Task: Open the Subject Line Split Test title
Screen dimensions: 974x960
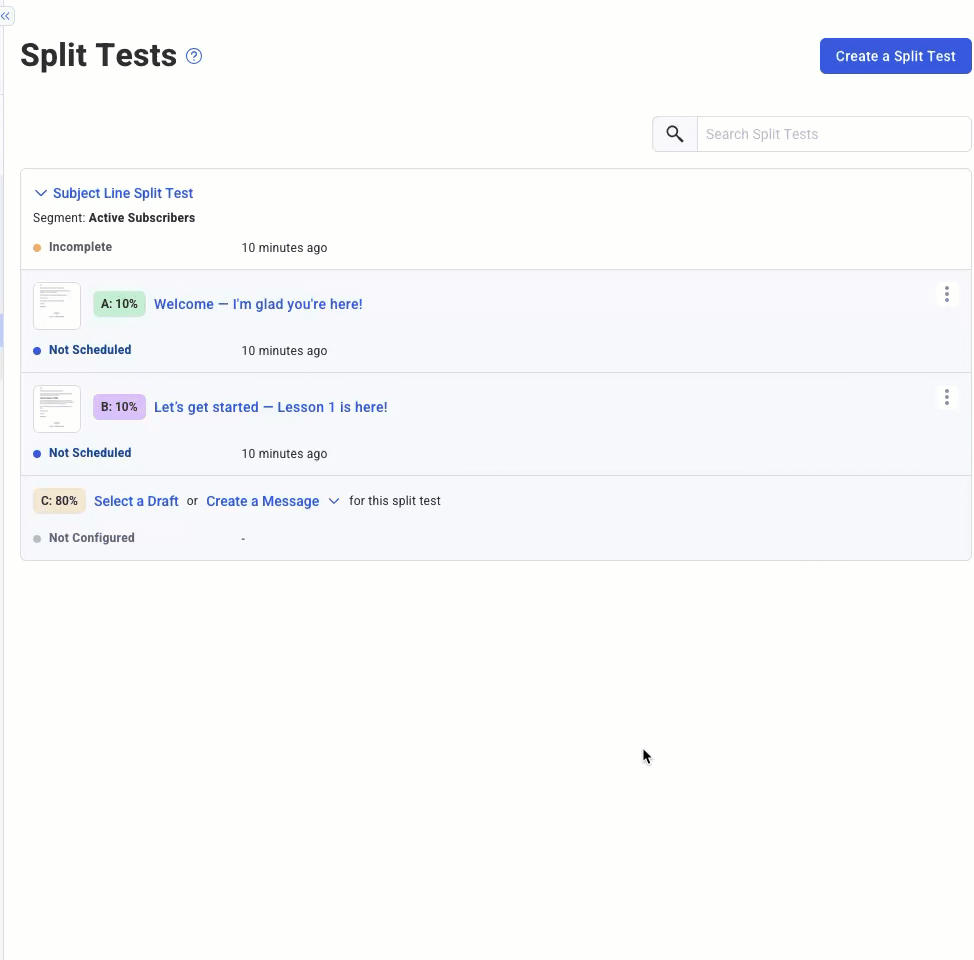Action: [x=123, y=193]
